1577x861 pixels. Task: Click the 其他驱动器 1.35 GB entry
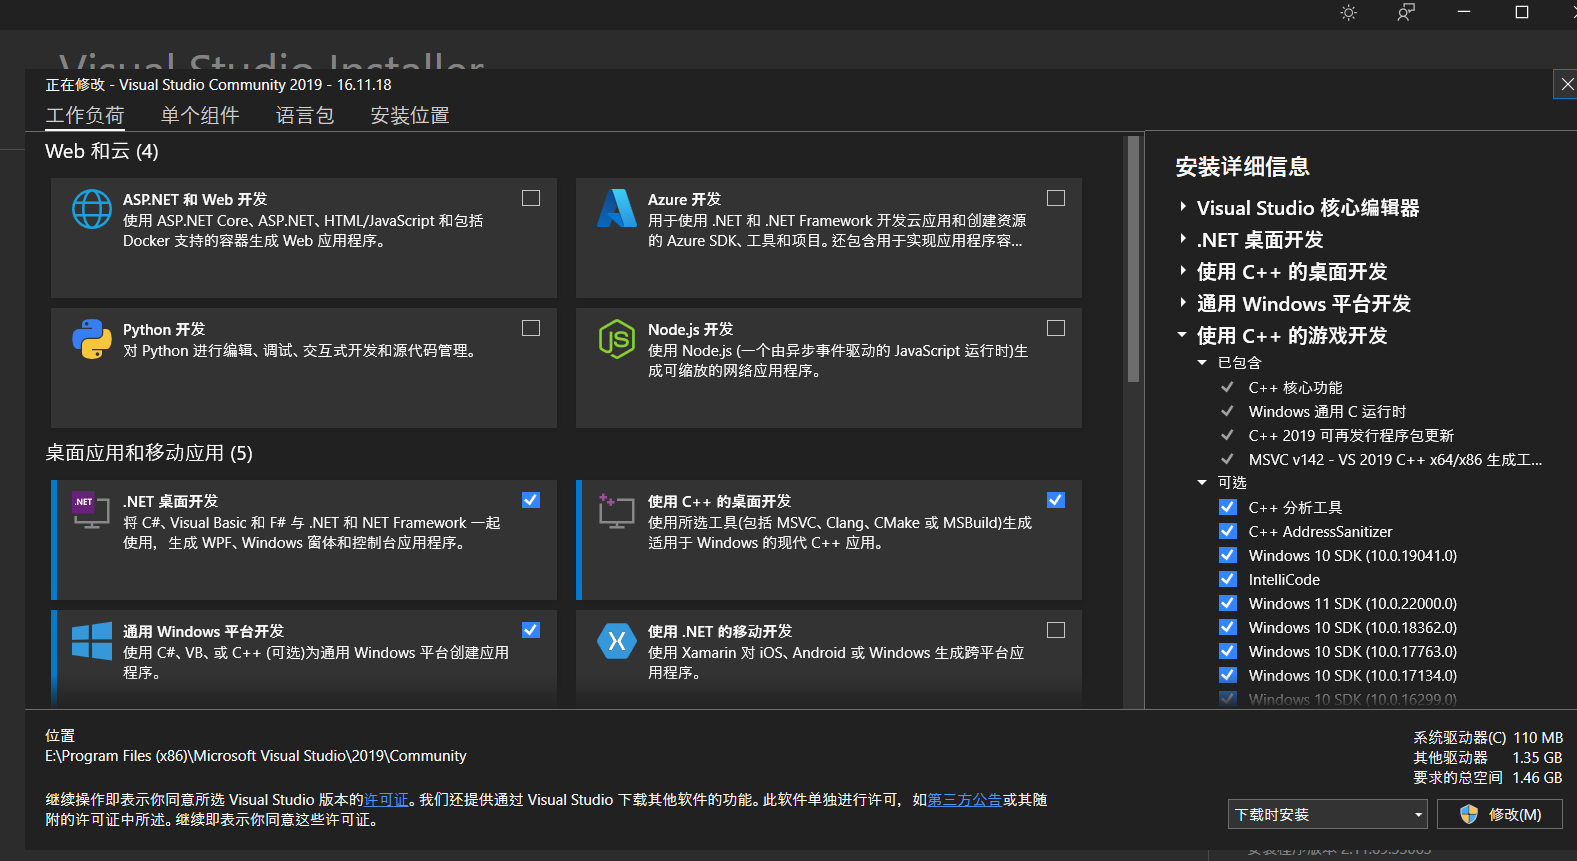pos(1487,757)
